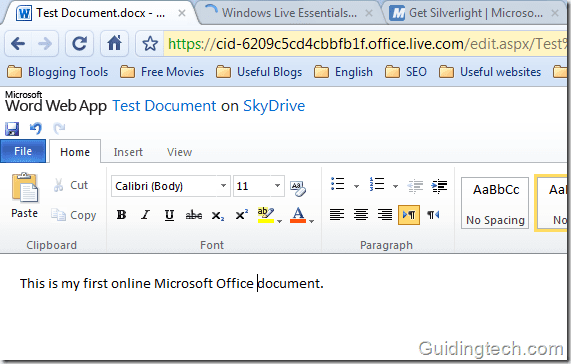Align text to the left
The image size is (571, 364).
(x=337, y=215)
